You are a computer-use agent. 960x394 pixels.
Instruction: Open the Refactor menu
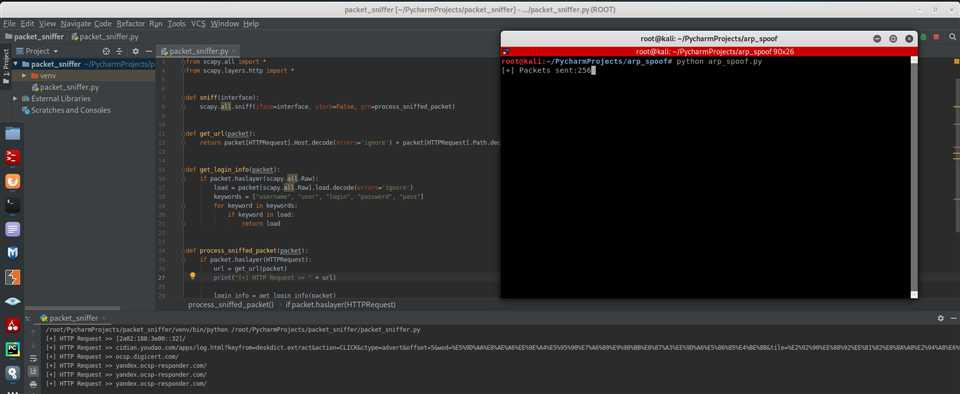click(x=130, y=24)
